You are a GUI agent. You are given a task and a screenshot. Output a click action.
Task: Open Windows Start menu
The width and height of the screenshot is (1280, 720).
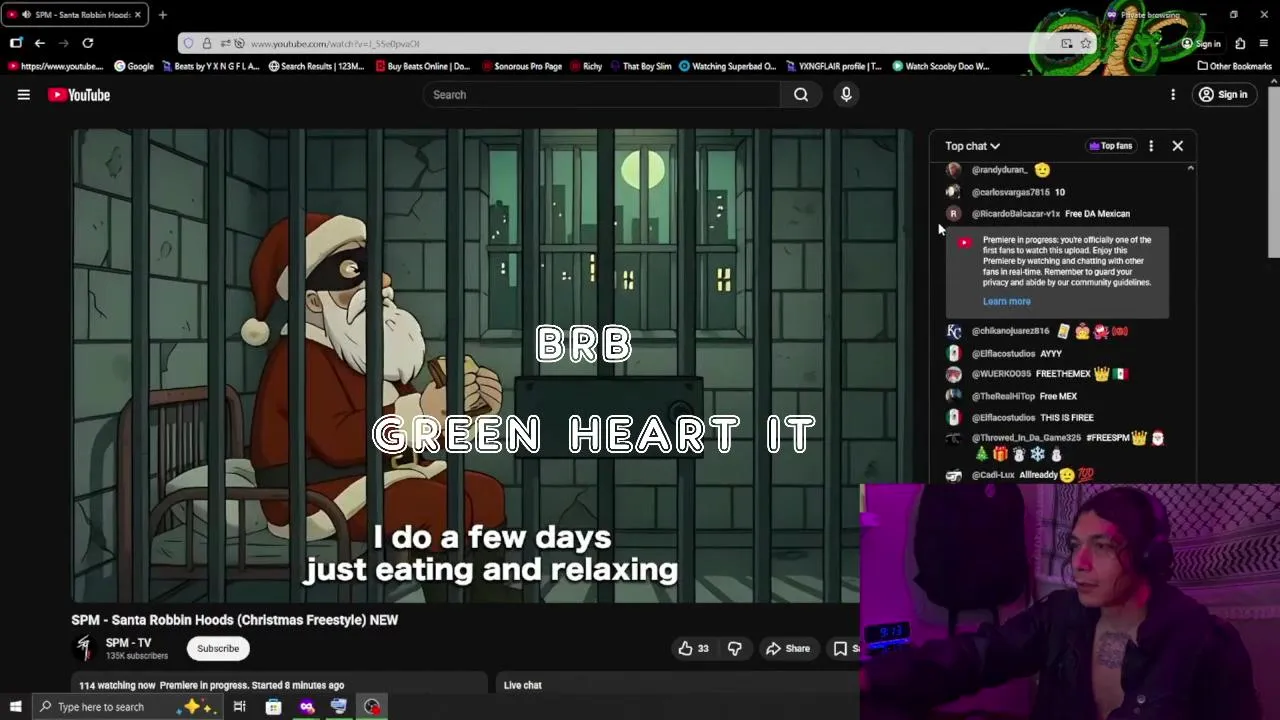pyautogui.click(x=15, y=707)
